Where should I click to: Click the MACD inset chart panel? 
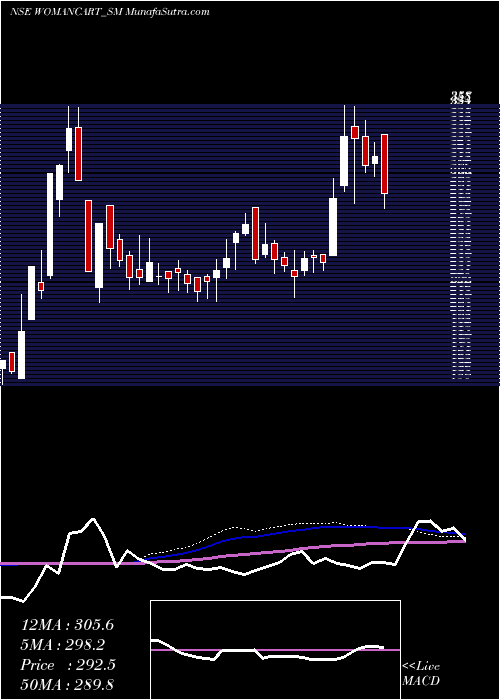click(x=275, y=650)
